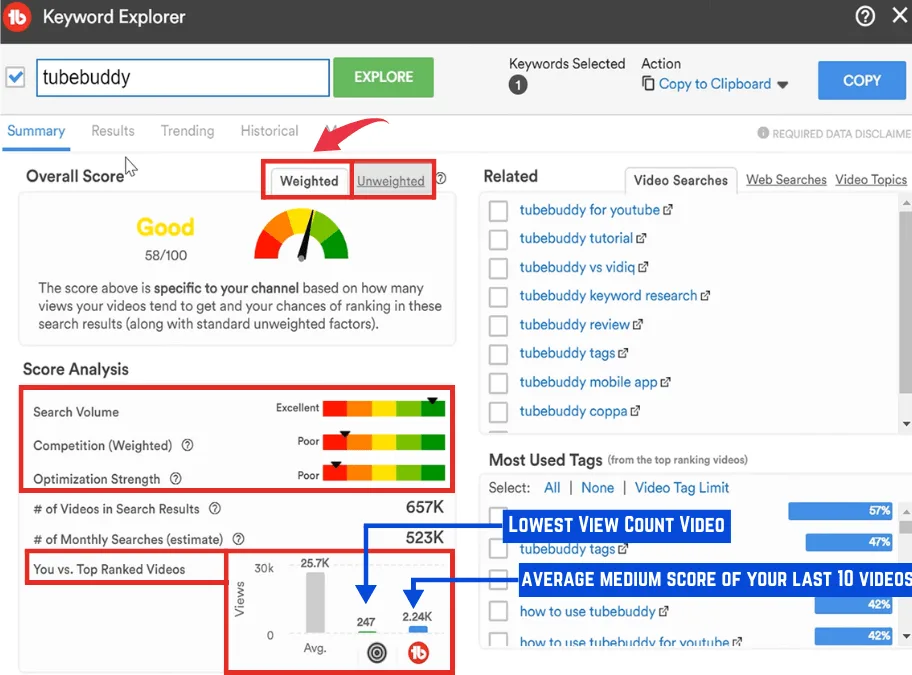Check the tubebuddy review checkbox

[x=498, y=326]
